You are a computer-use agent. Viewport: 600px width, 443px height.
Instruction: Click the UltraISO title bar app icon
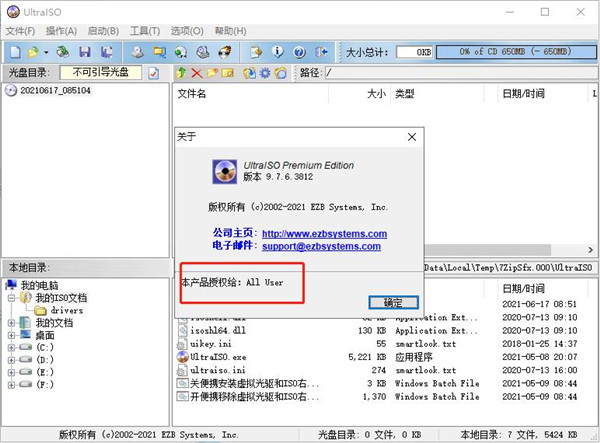(x=13, y=12)
